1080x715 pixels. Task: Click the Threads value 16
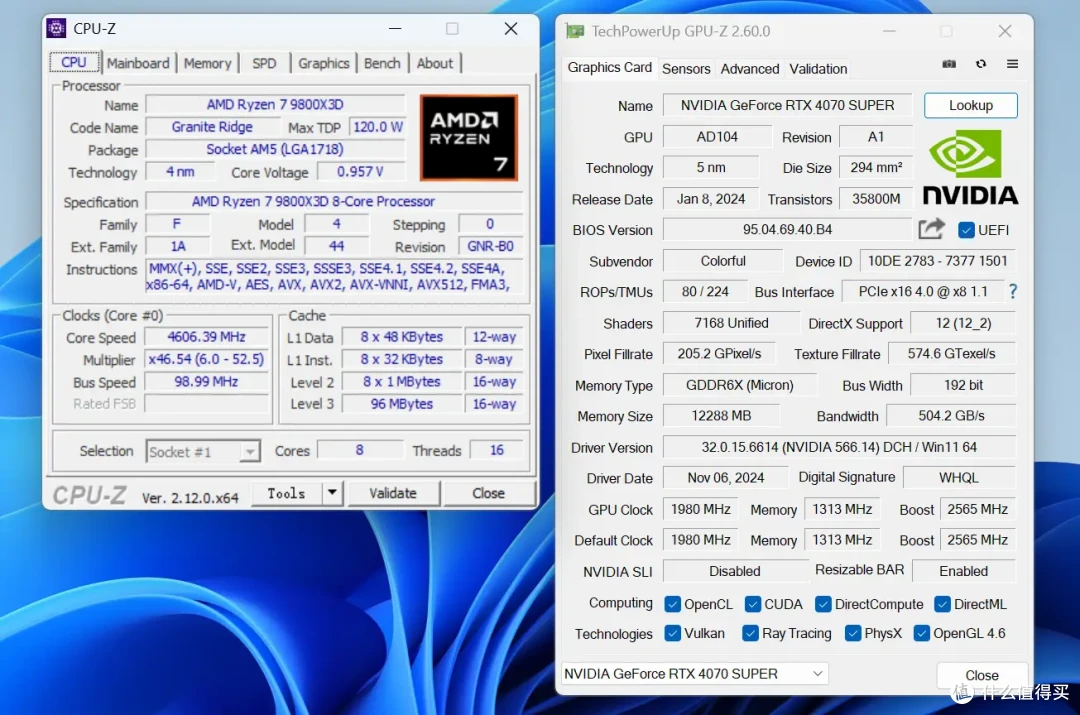pos(497,450)
